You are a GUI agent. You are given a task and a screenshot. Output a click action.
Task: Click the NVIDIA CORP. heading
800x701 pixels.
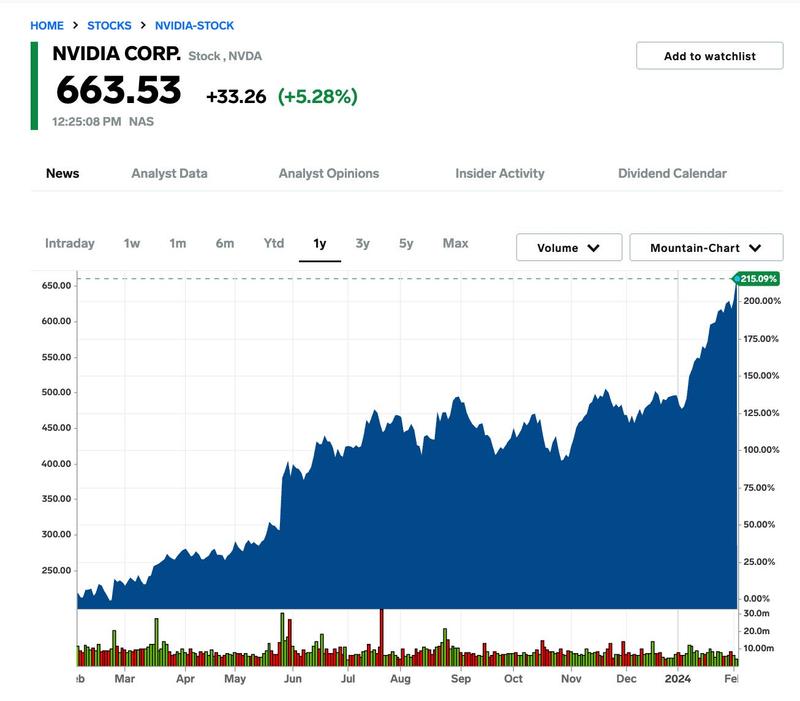pyautogui.click(x=116, y=53)
